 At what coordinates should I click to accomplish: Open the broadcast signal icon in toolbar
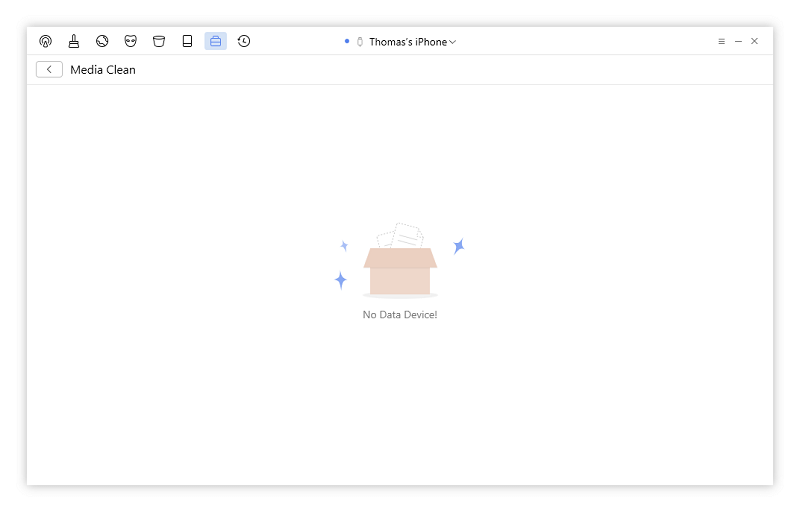(45, 41)
